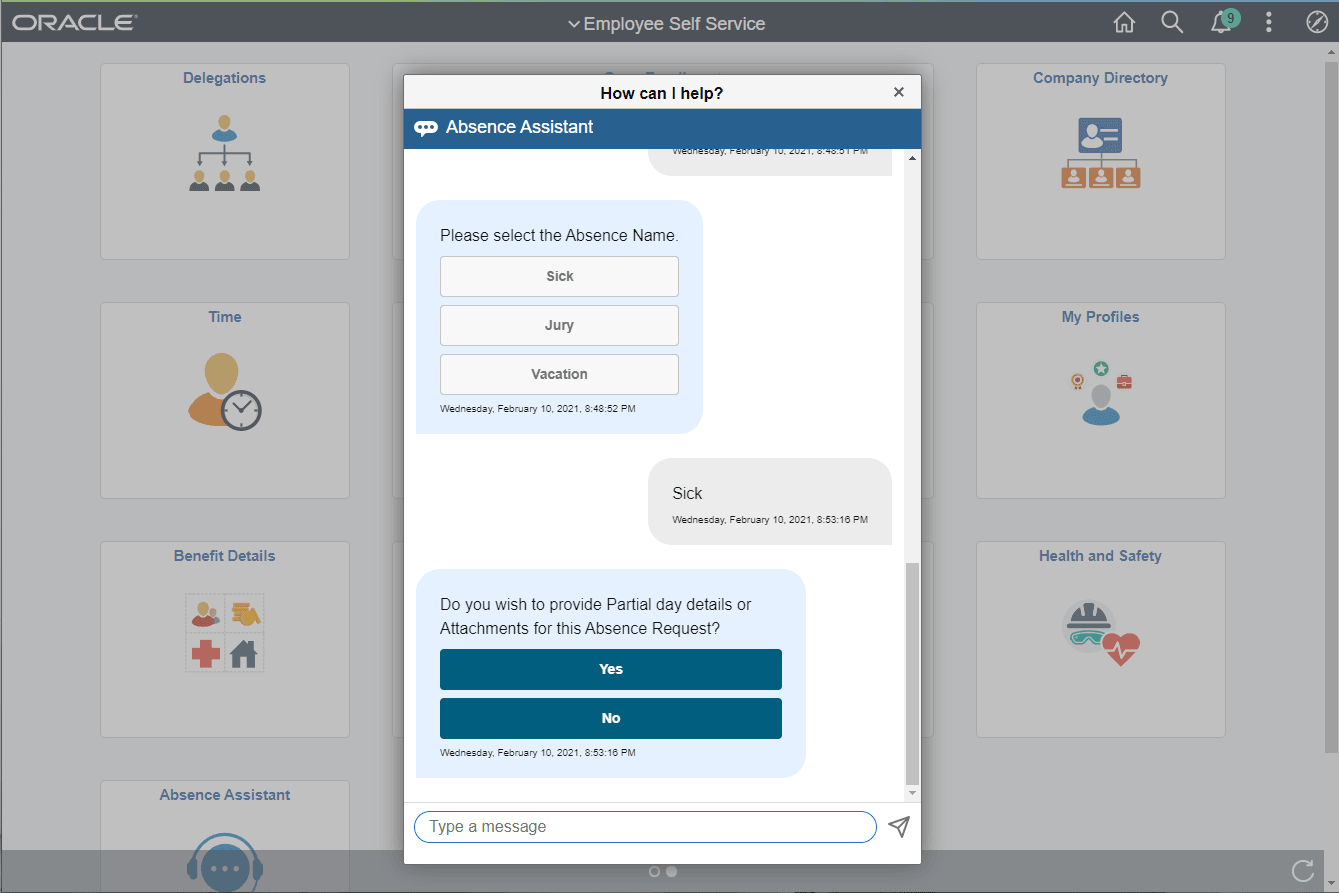1339x893 pixels.
Task: Open the notifications bell
Action: pyautogui.click(x=1221, y=21)
